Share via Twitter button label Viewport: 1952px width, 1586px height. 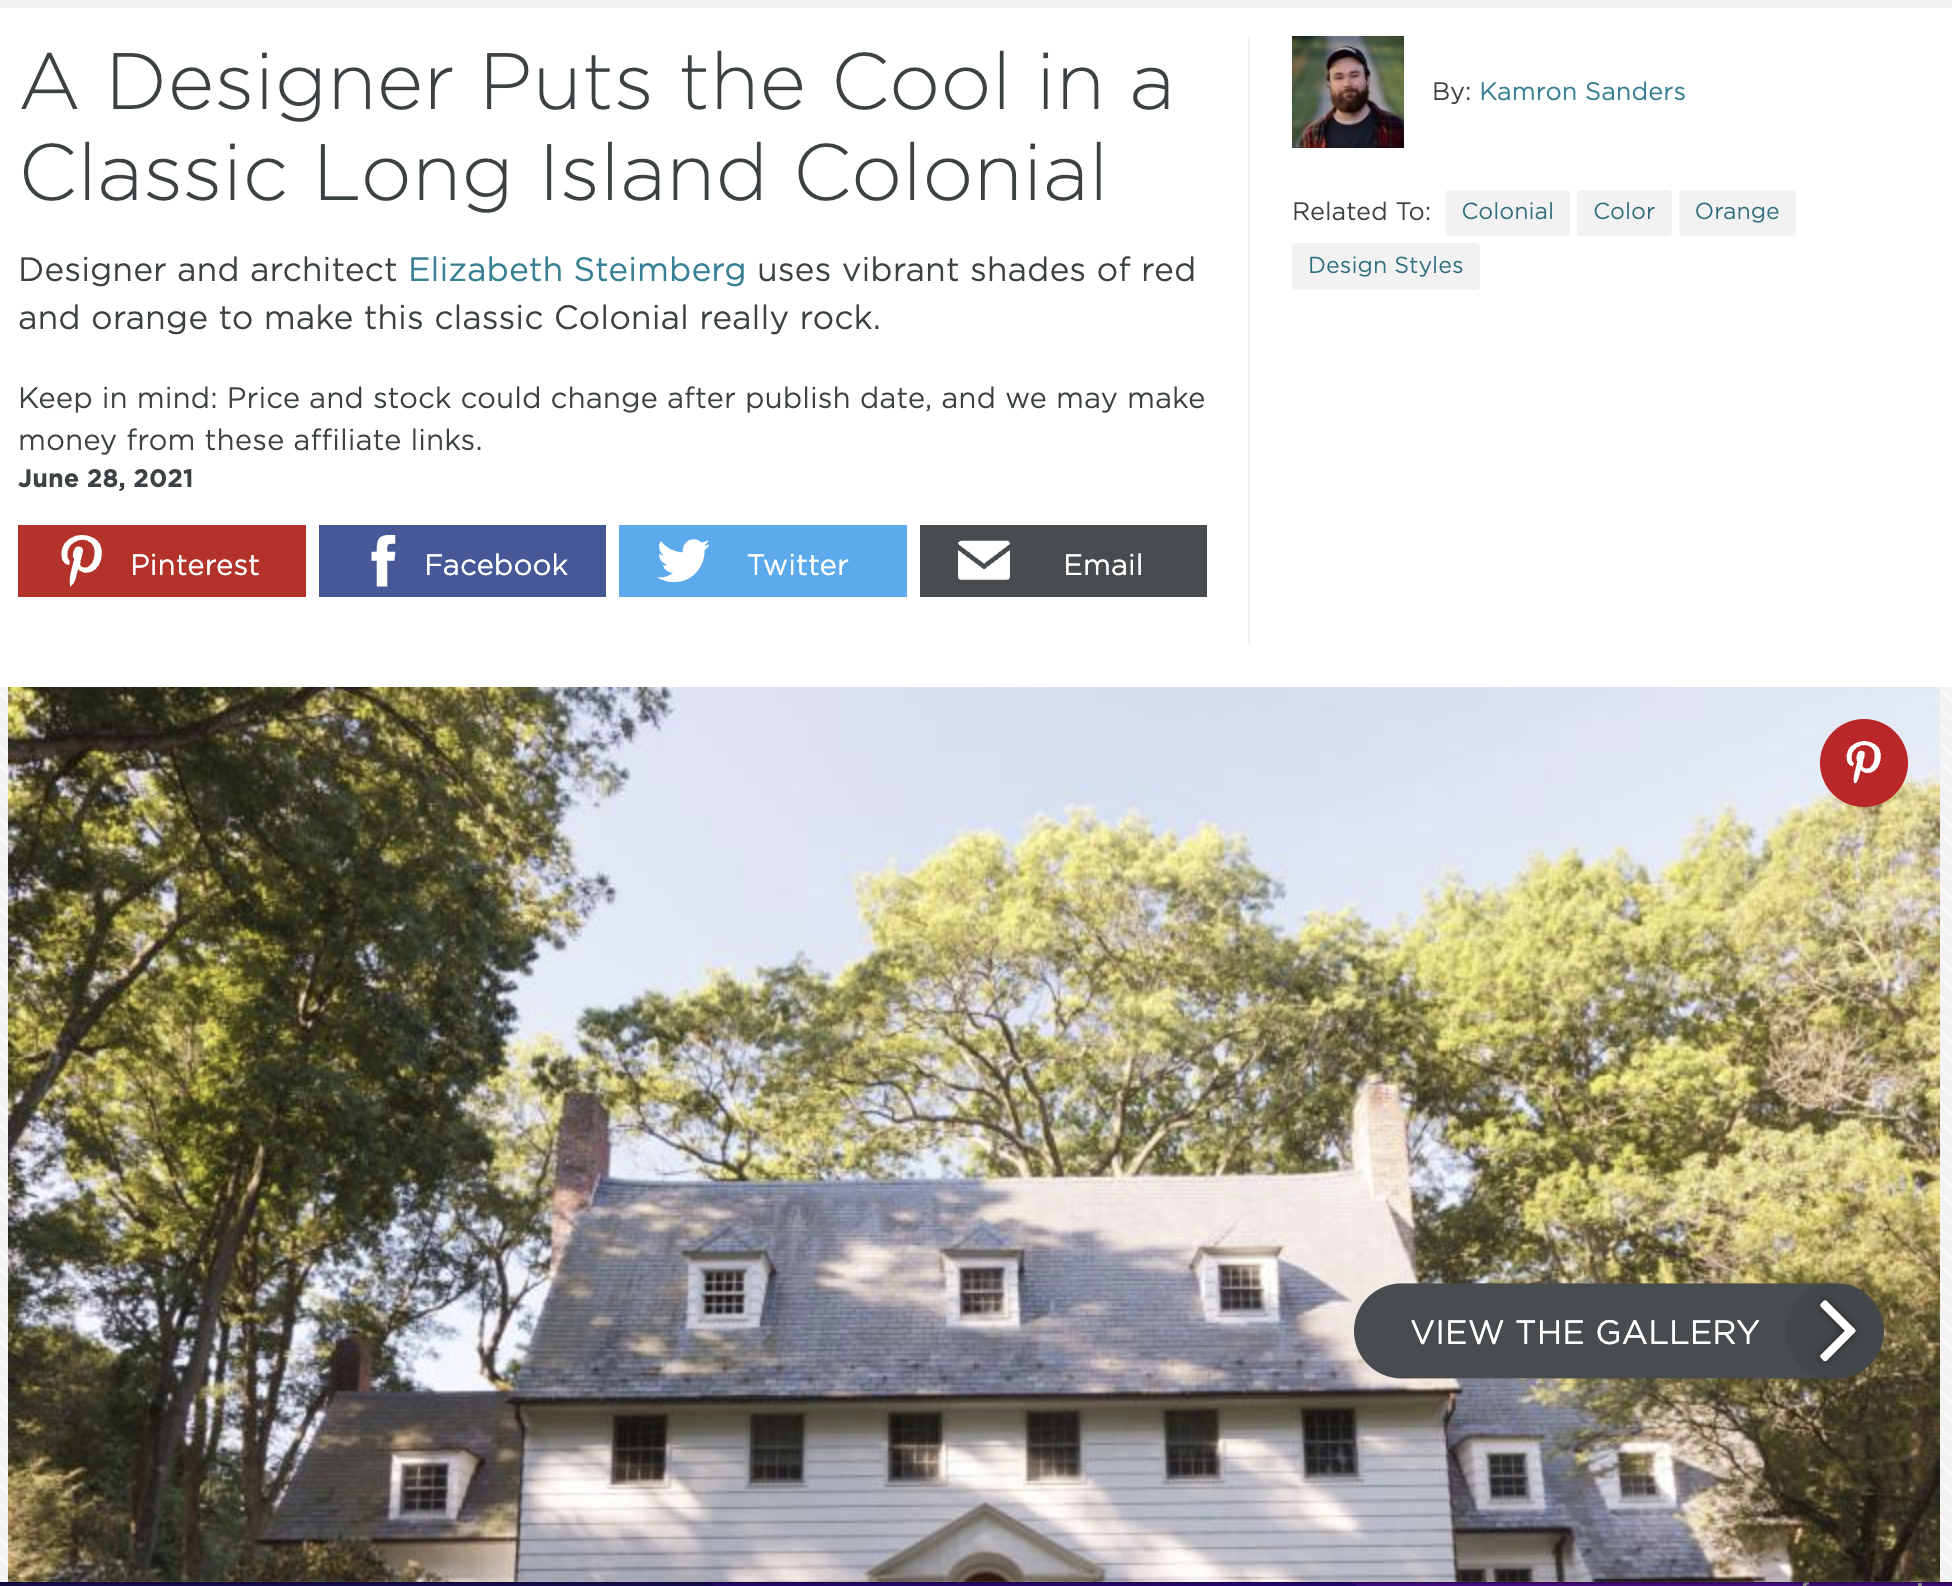(798, 565)
